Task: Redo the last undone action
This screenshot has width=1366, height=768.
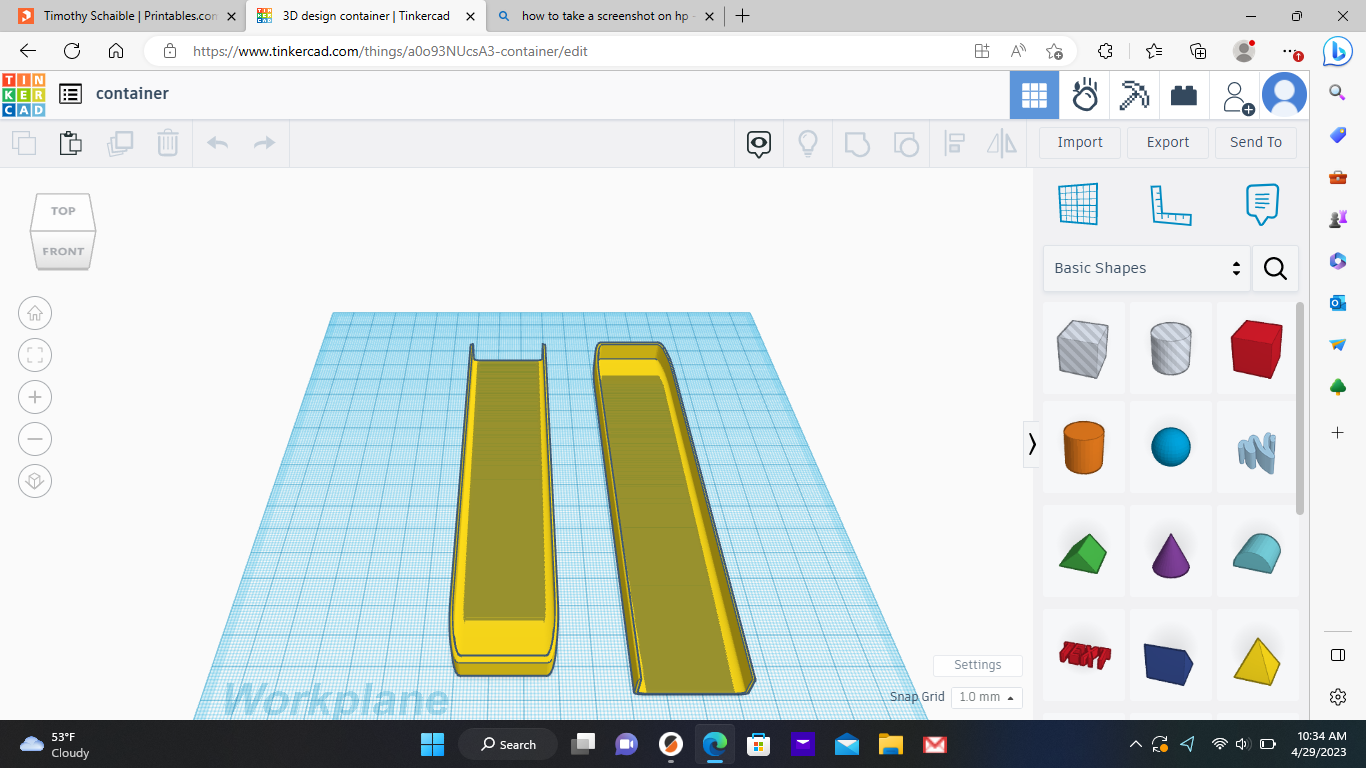Action: point(264,143)
